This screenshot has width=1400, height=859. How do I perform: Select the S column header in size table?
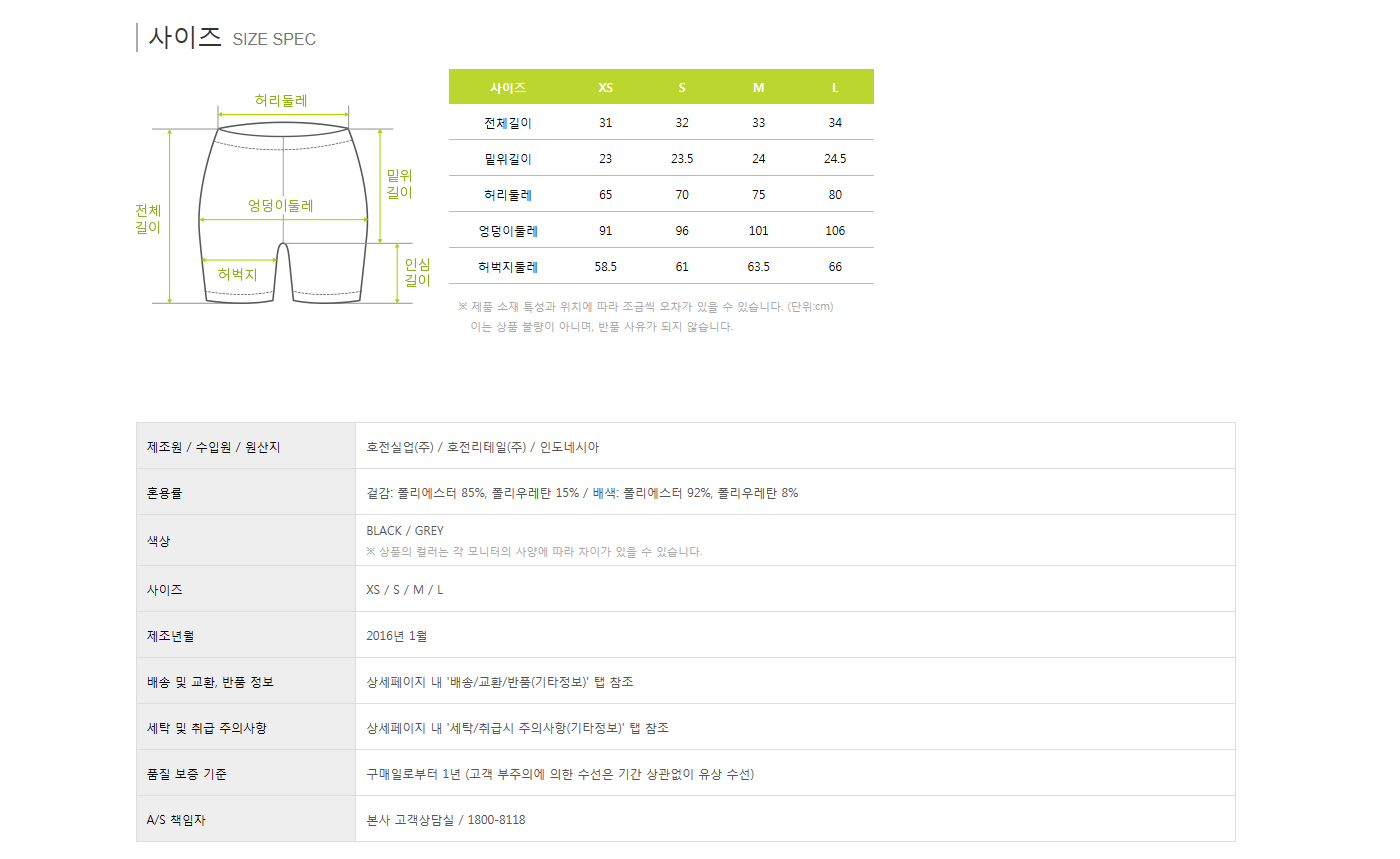682,87
